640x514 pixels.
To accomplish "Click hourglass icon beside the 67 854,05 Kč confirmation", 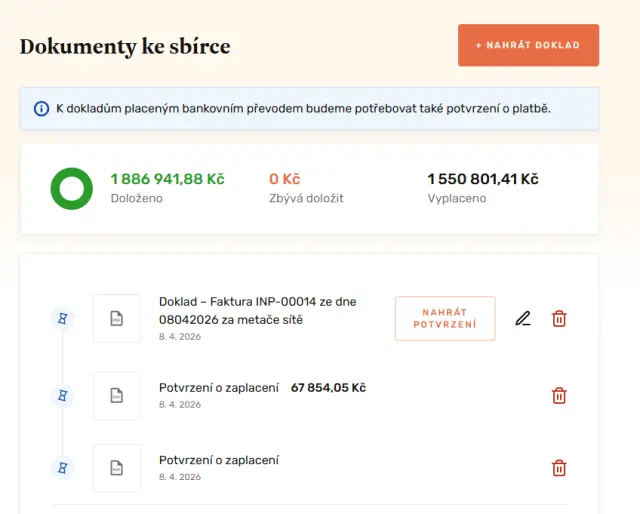I will [x=62, y=396].
